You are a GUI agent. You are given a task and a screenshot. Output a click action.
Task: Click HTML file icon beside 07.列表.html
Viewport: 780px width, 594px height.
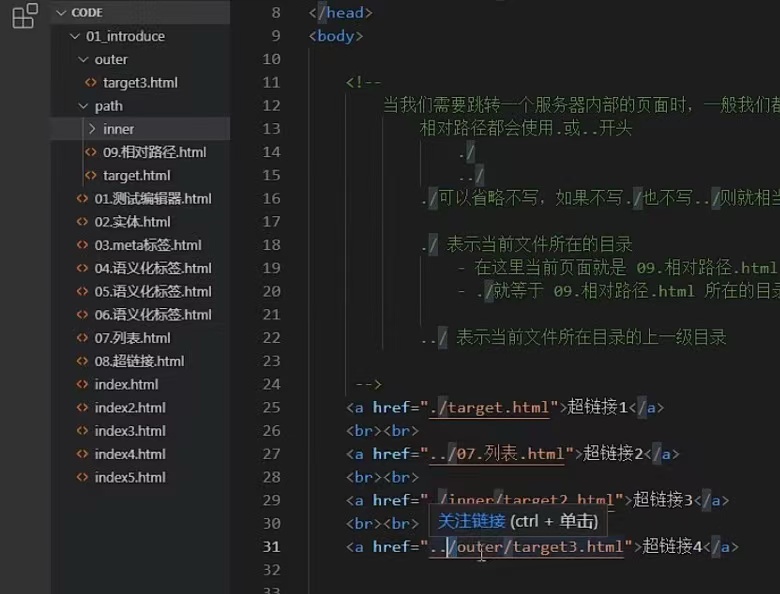tap(82, 338)
